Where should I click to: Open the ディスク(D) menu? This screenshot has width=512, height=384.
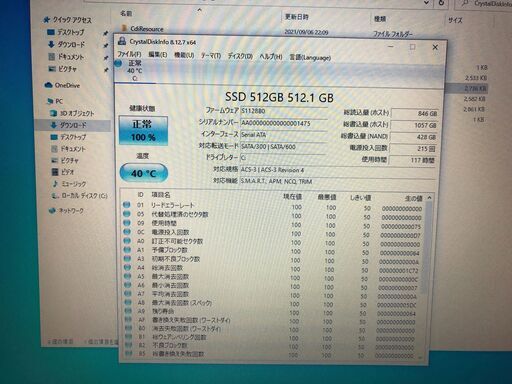[240, 56]
